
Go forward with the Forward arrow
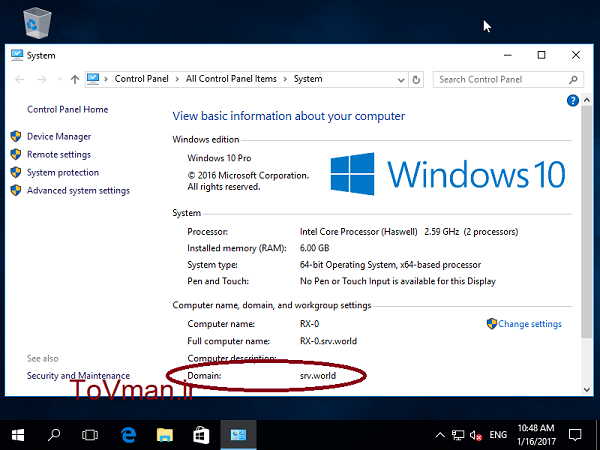42,80
